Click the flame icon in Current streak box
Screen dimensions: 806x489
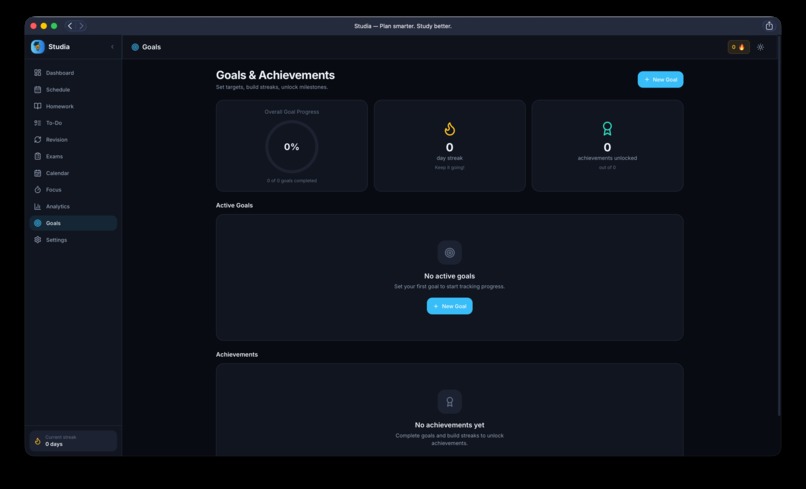(x=38, y=441)
